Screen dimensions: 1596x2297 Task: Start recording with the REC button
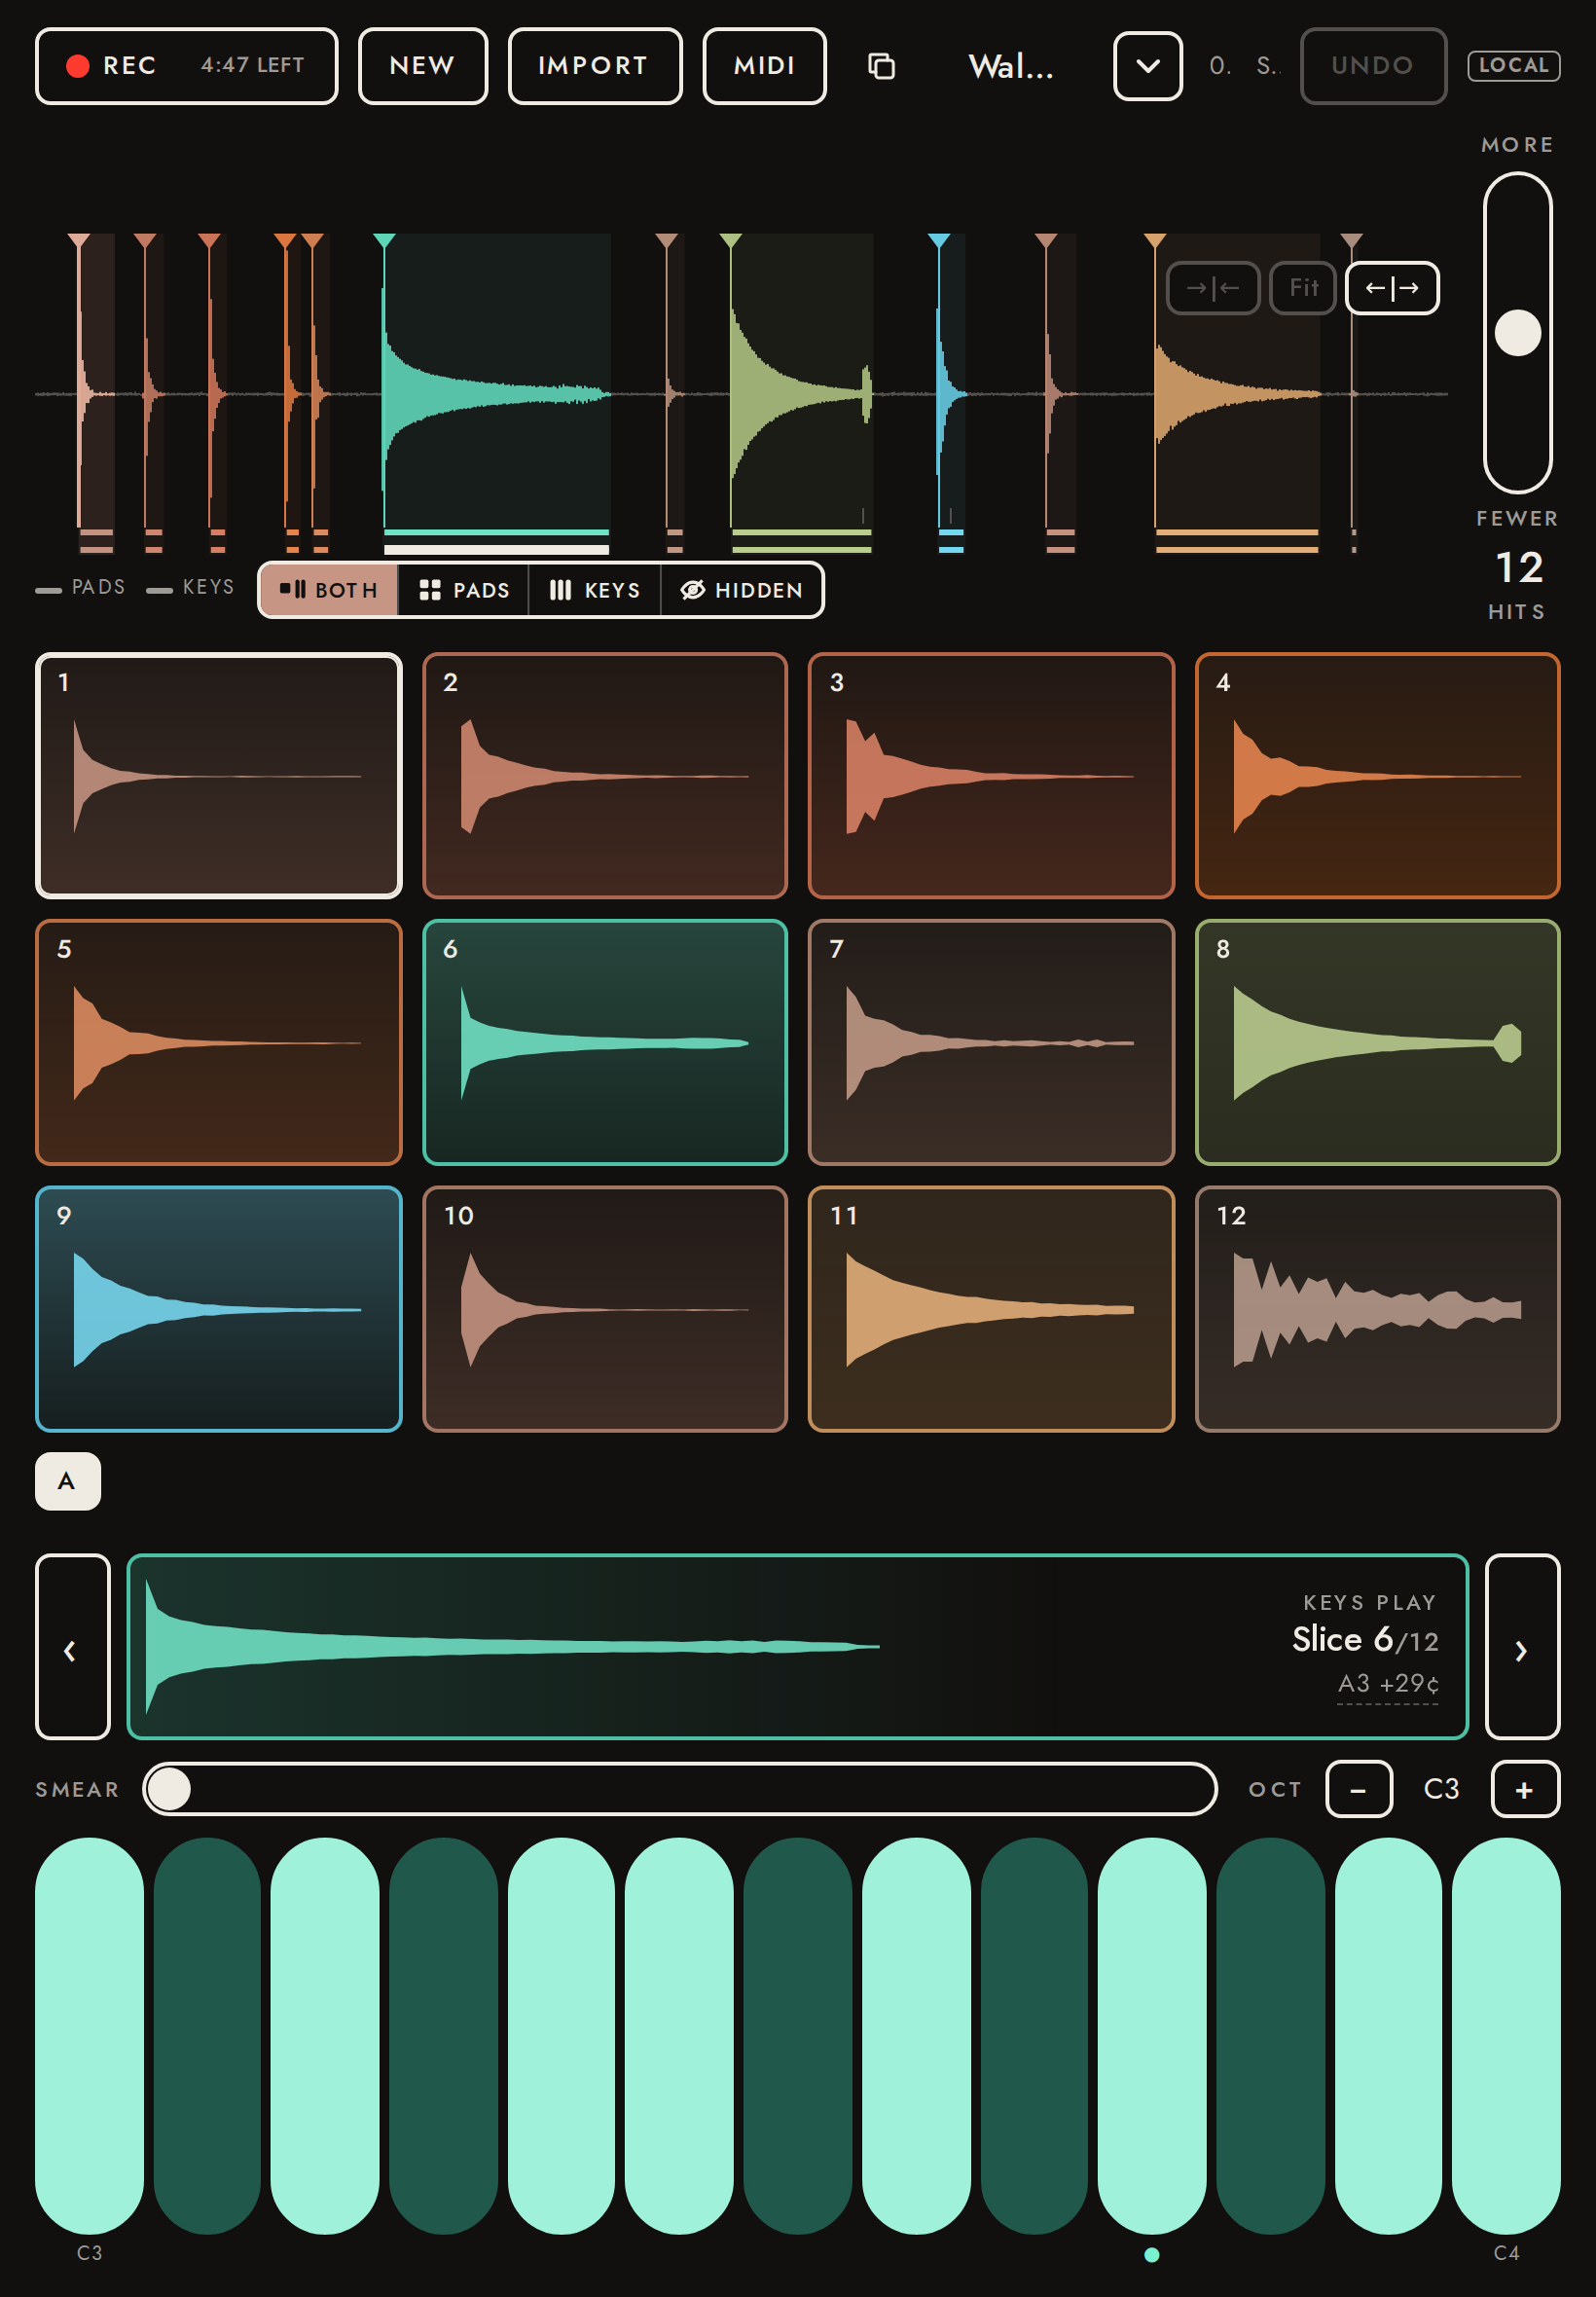pyautogui.click(x=186, y=66)
